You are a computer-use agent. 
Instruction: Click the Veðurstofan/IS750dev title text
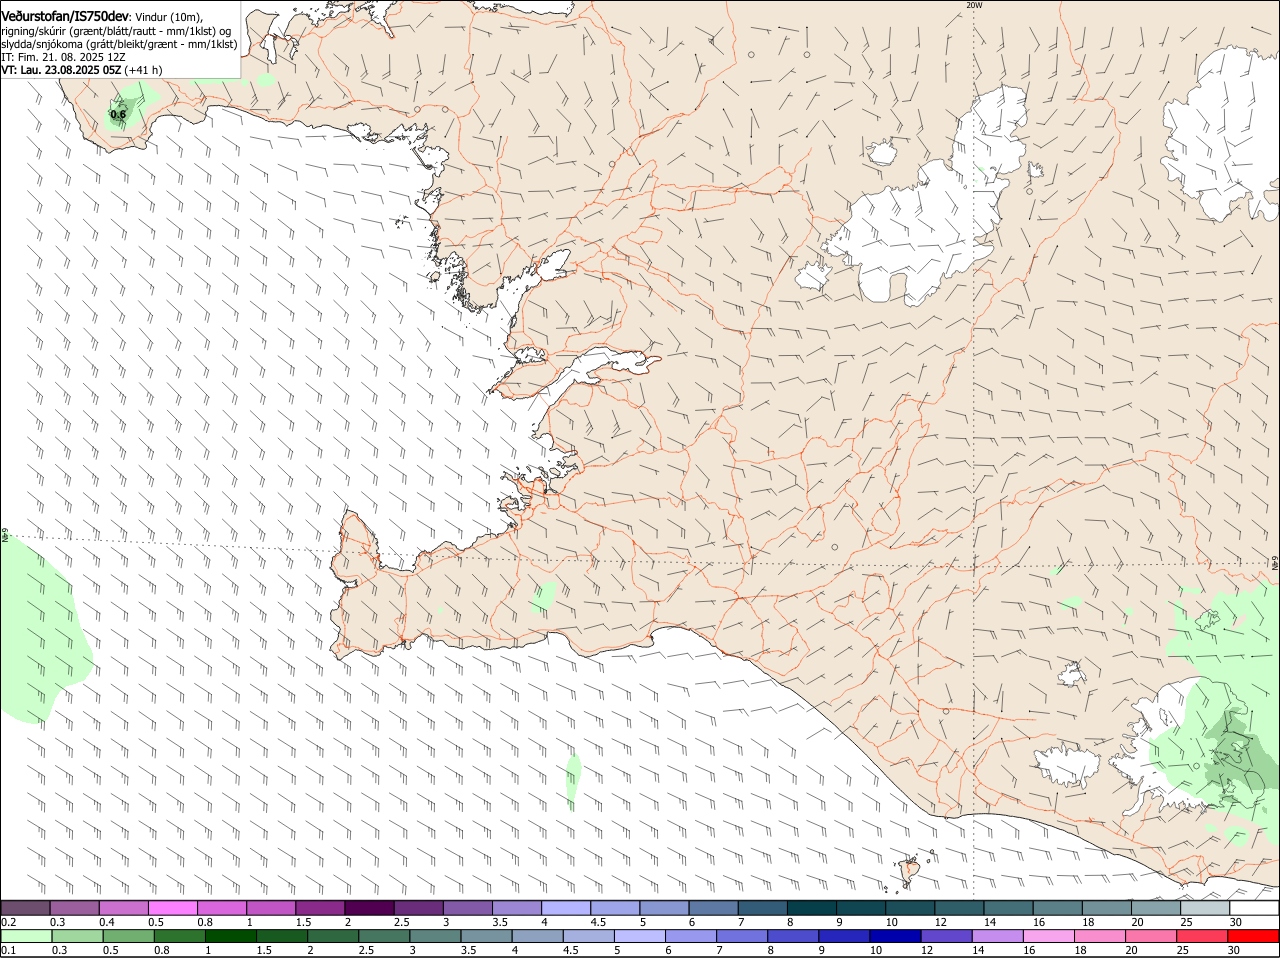click(65, 16)
